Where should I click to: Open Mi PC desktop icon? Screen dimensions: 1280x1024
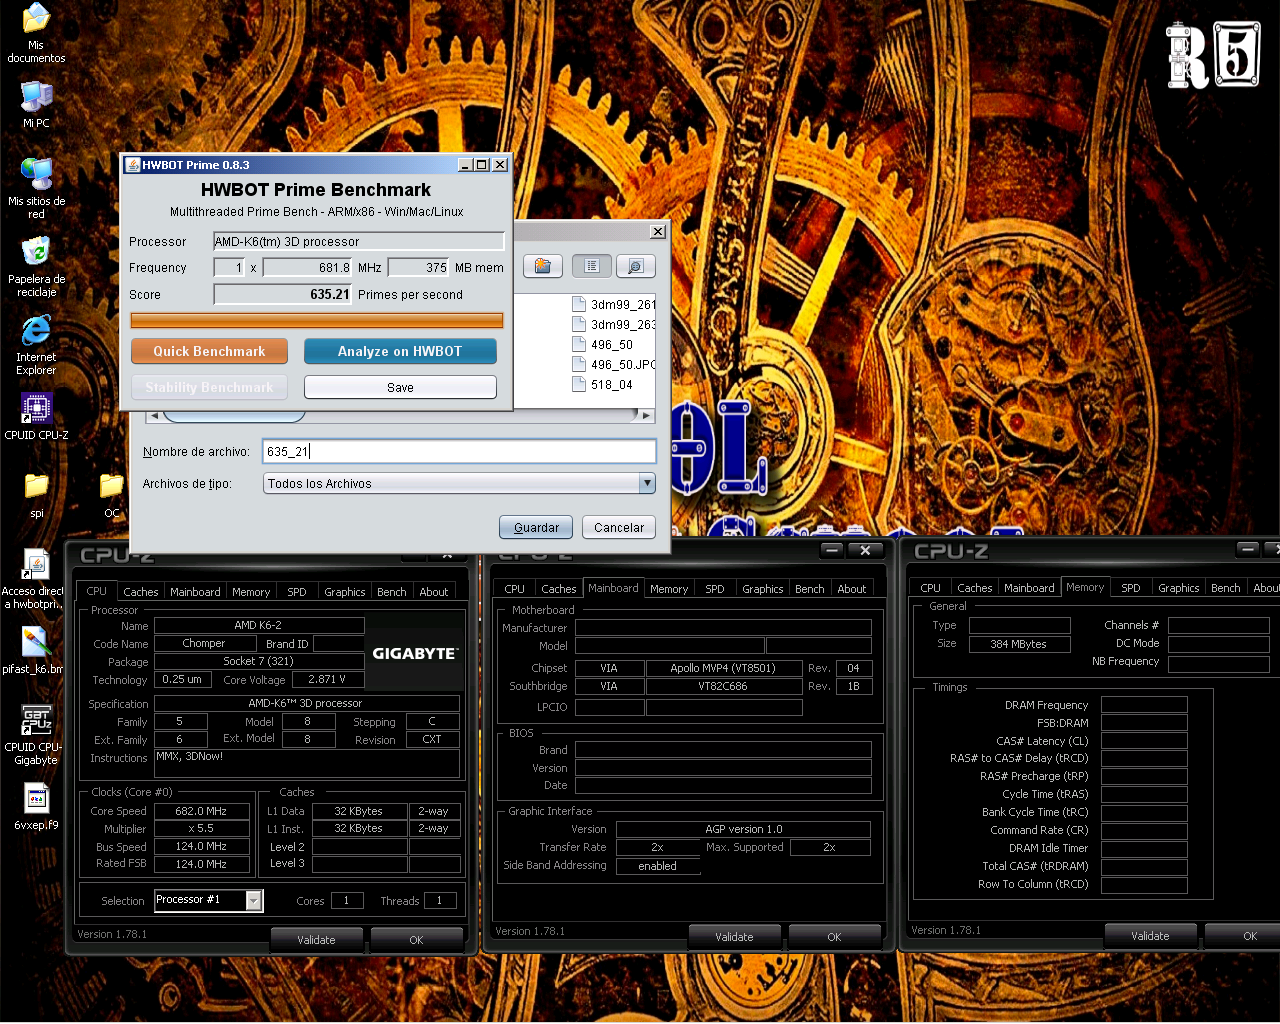[x=36, y=104]
